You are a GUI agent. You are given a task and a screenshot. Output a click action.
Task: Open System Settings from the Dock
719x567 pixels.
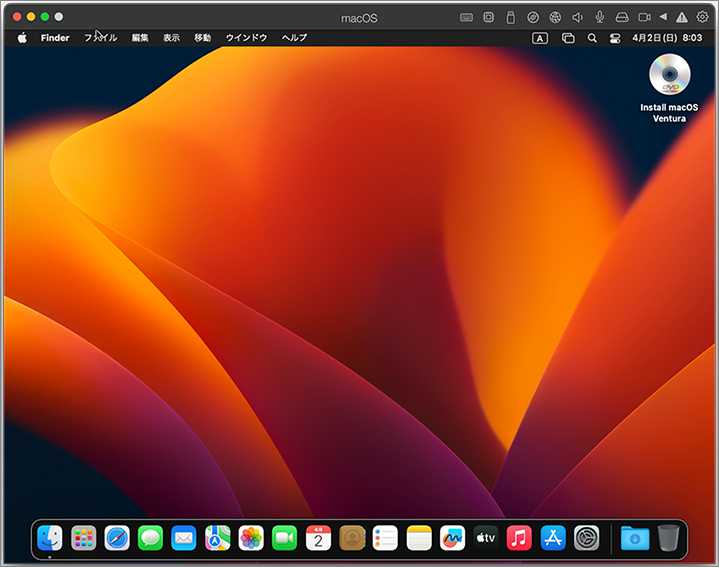(586, 538)
